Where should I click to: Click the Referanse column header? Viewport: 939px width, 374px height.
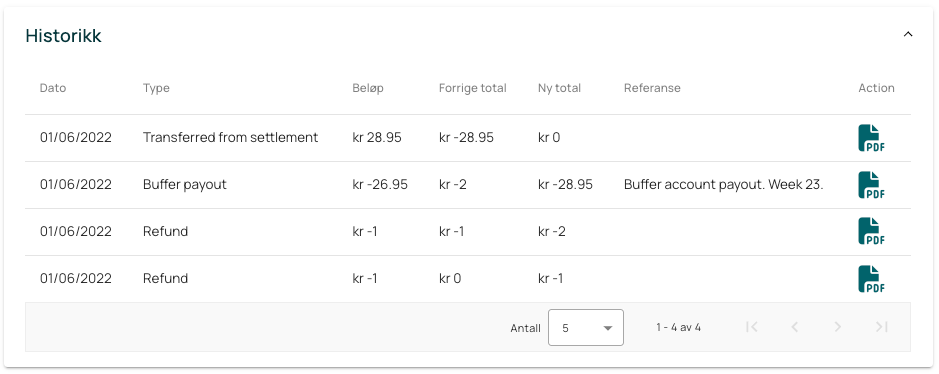(652, 88)
